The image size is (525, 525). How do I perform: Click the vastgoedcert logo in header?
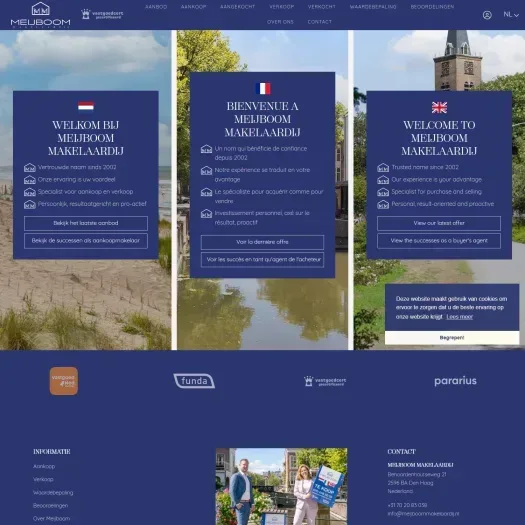[x=102, y=14]
